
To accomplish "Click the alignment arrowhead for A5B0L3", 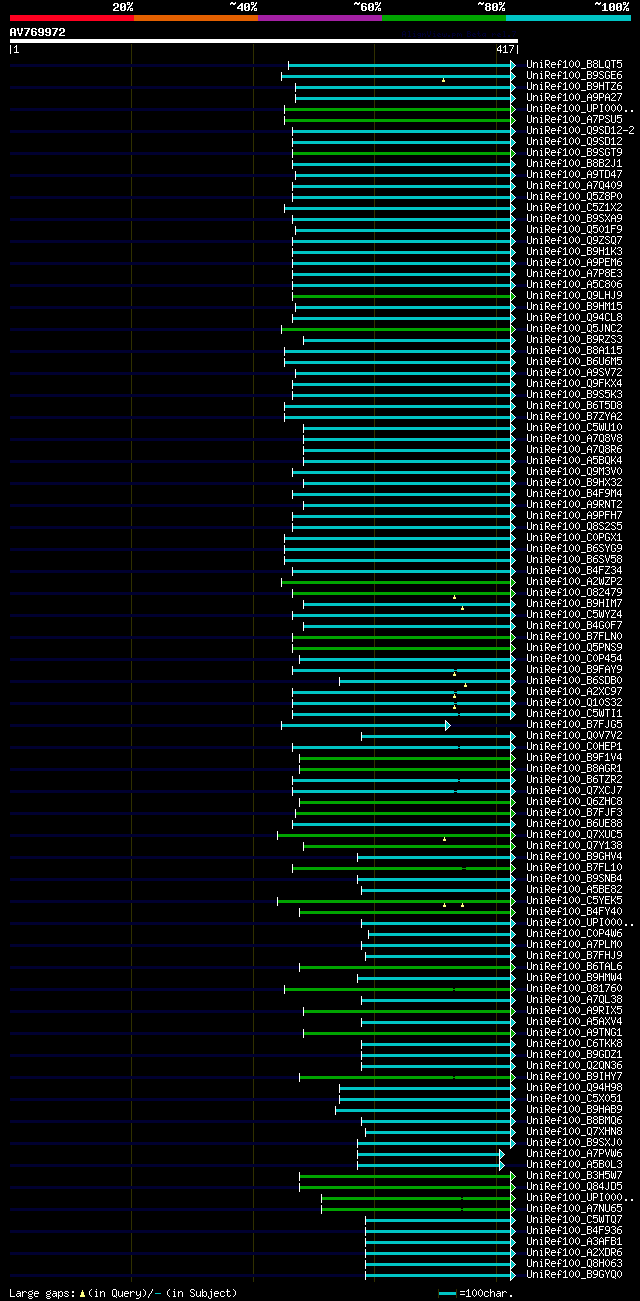I will (x=502, y=1164).
